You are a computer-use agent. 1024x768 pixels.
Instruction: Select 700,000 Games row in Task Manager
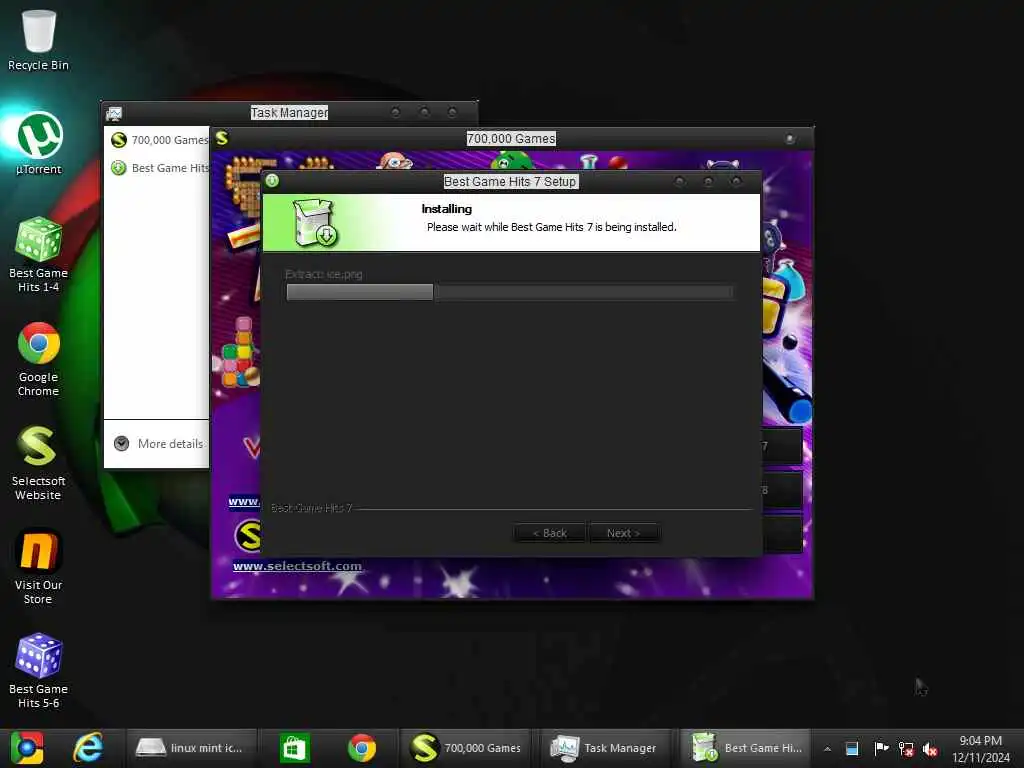[157, 140]
